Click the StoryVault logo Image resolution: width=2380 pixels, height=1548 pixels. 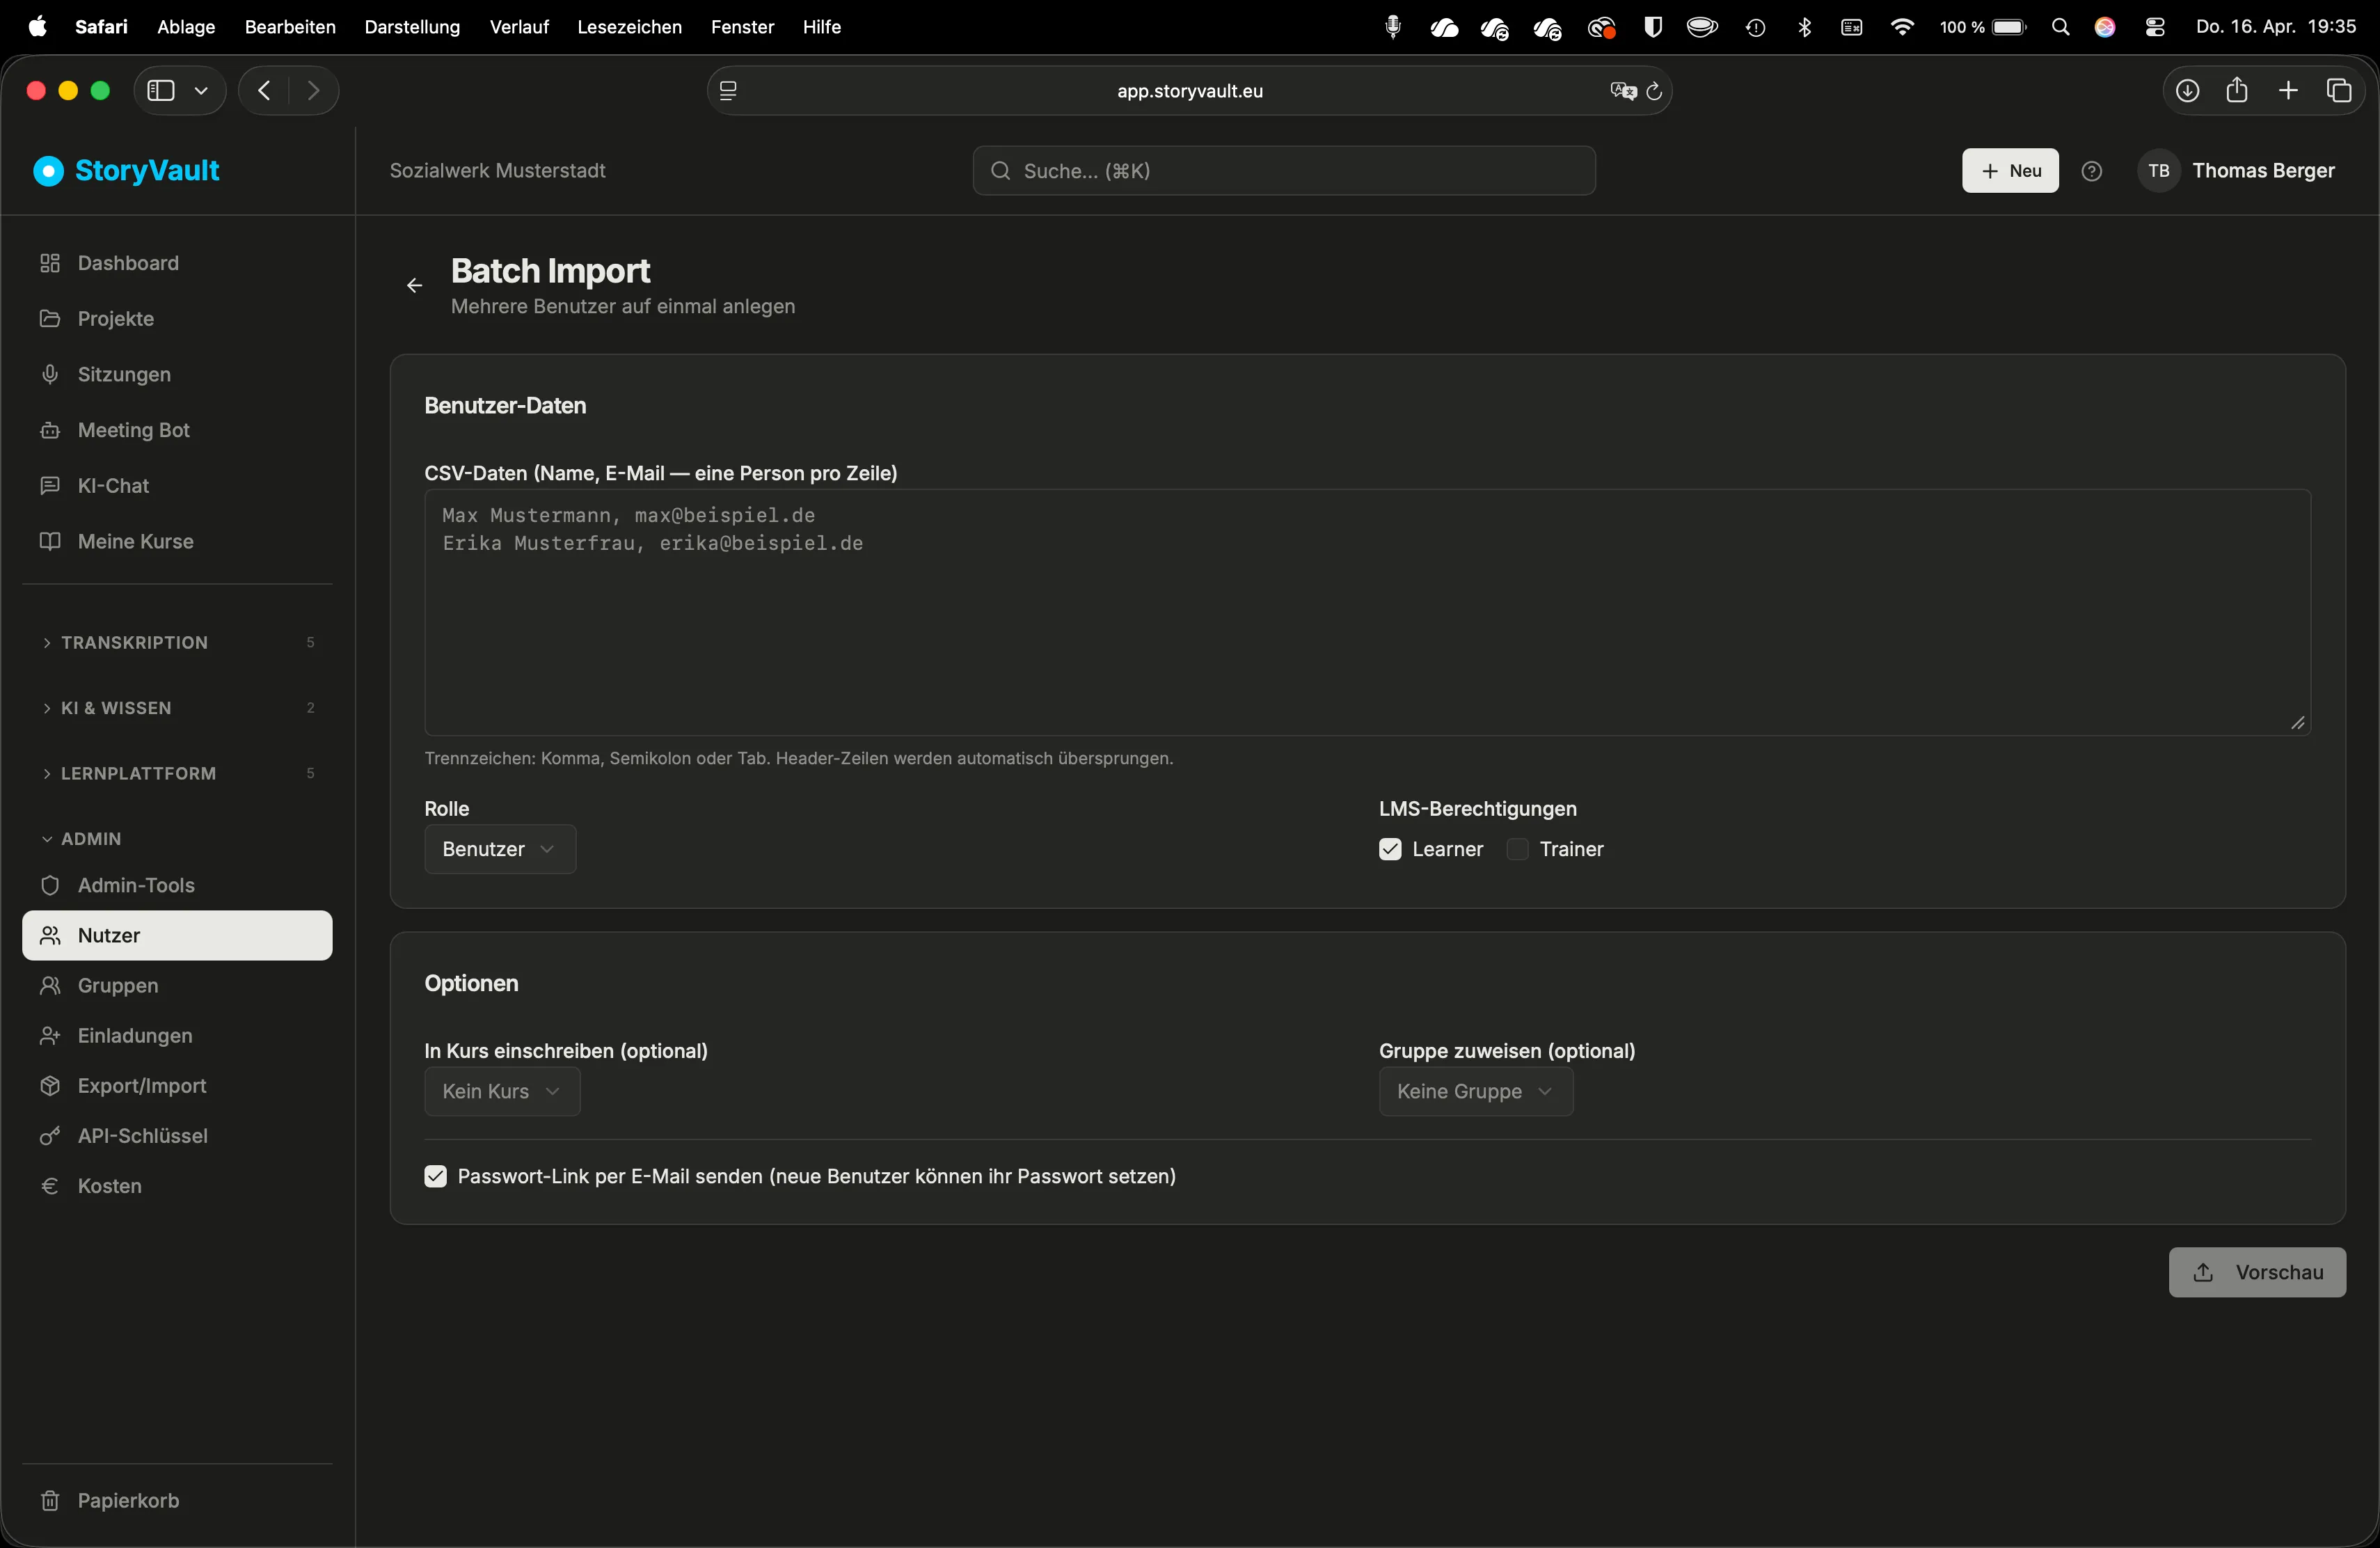point(127,171)
